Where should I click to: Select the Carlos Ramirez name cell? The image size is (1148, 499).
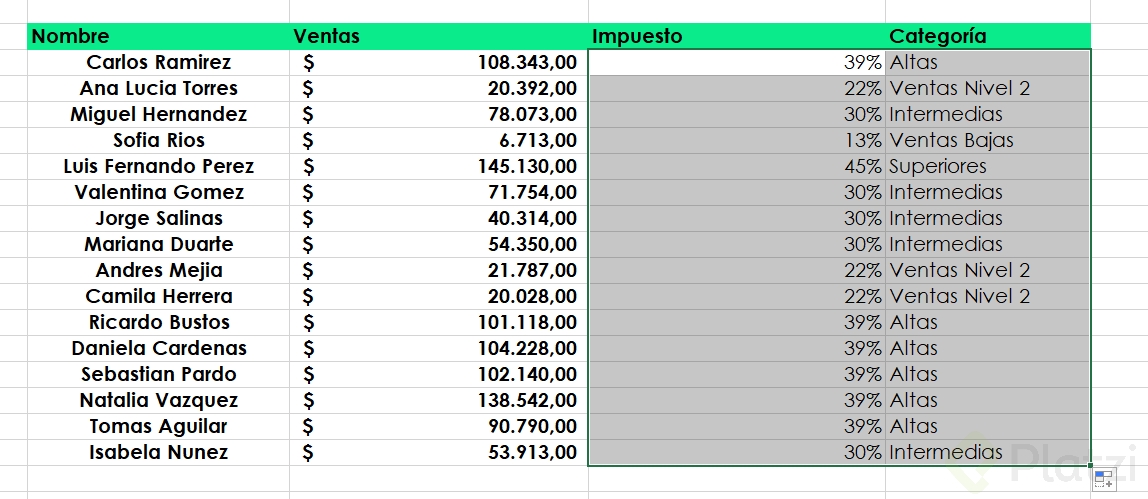point(158,62)
